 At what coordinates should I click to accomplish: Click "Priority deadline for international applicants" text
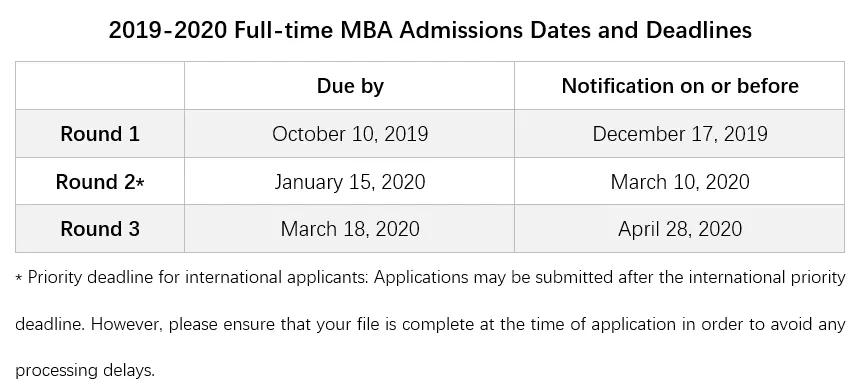(x=197, y=277)
